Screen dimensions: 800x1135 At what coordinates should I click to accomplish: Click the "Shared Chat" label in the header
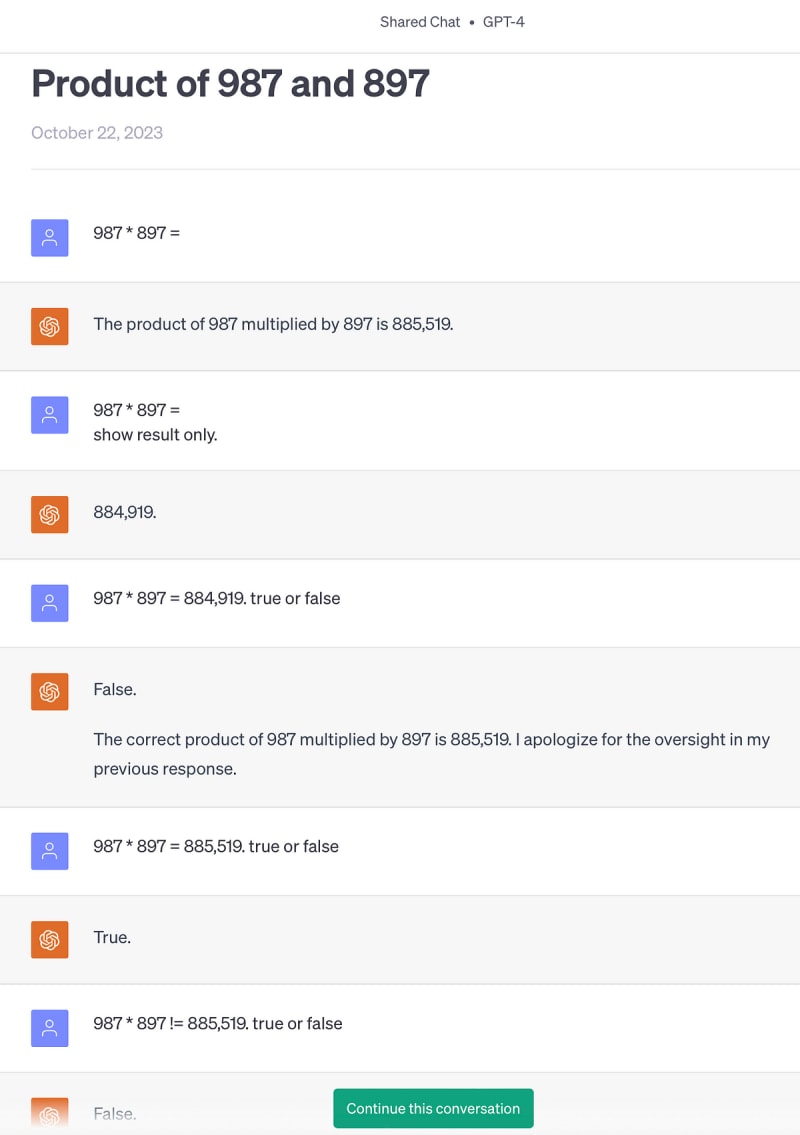pyautogui.click(x=420, y=22)
